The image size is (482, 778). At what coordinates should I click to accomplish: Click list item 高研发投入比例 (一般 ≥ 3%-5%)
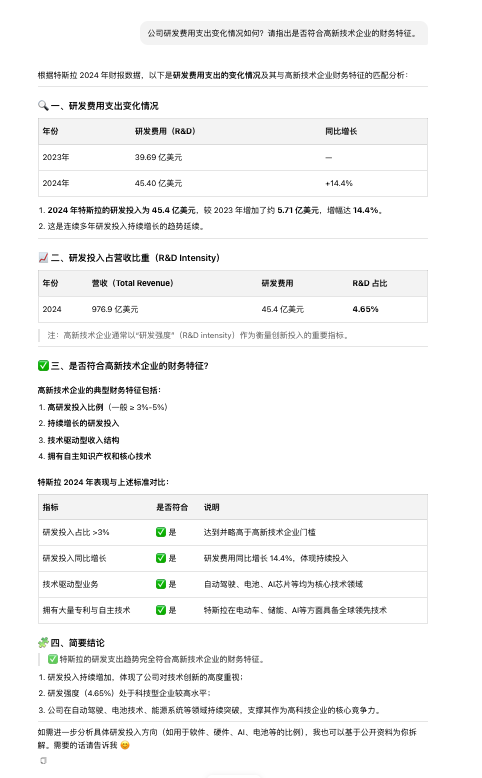coord(107,407)
